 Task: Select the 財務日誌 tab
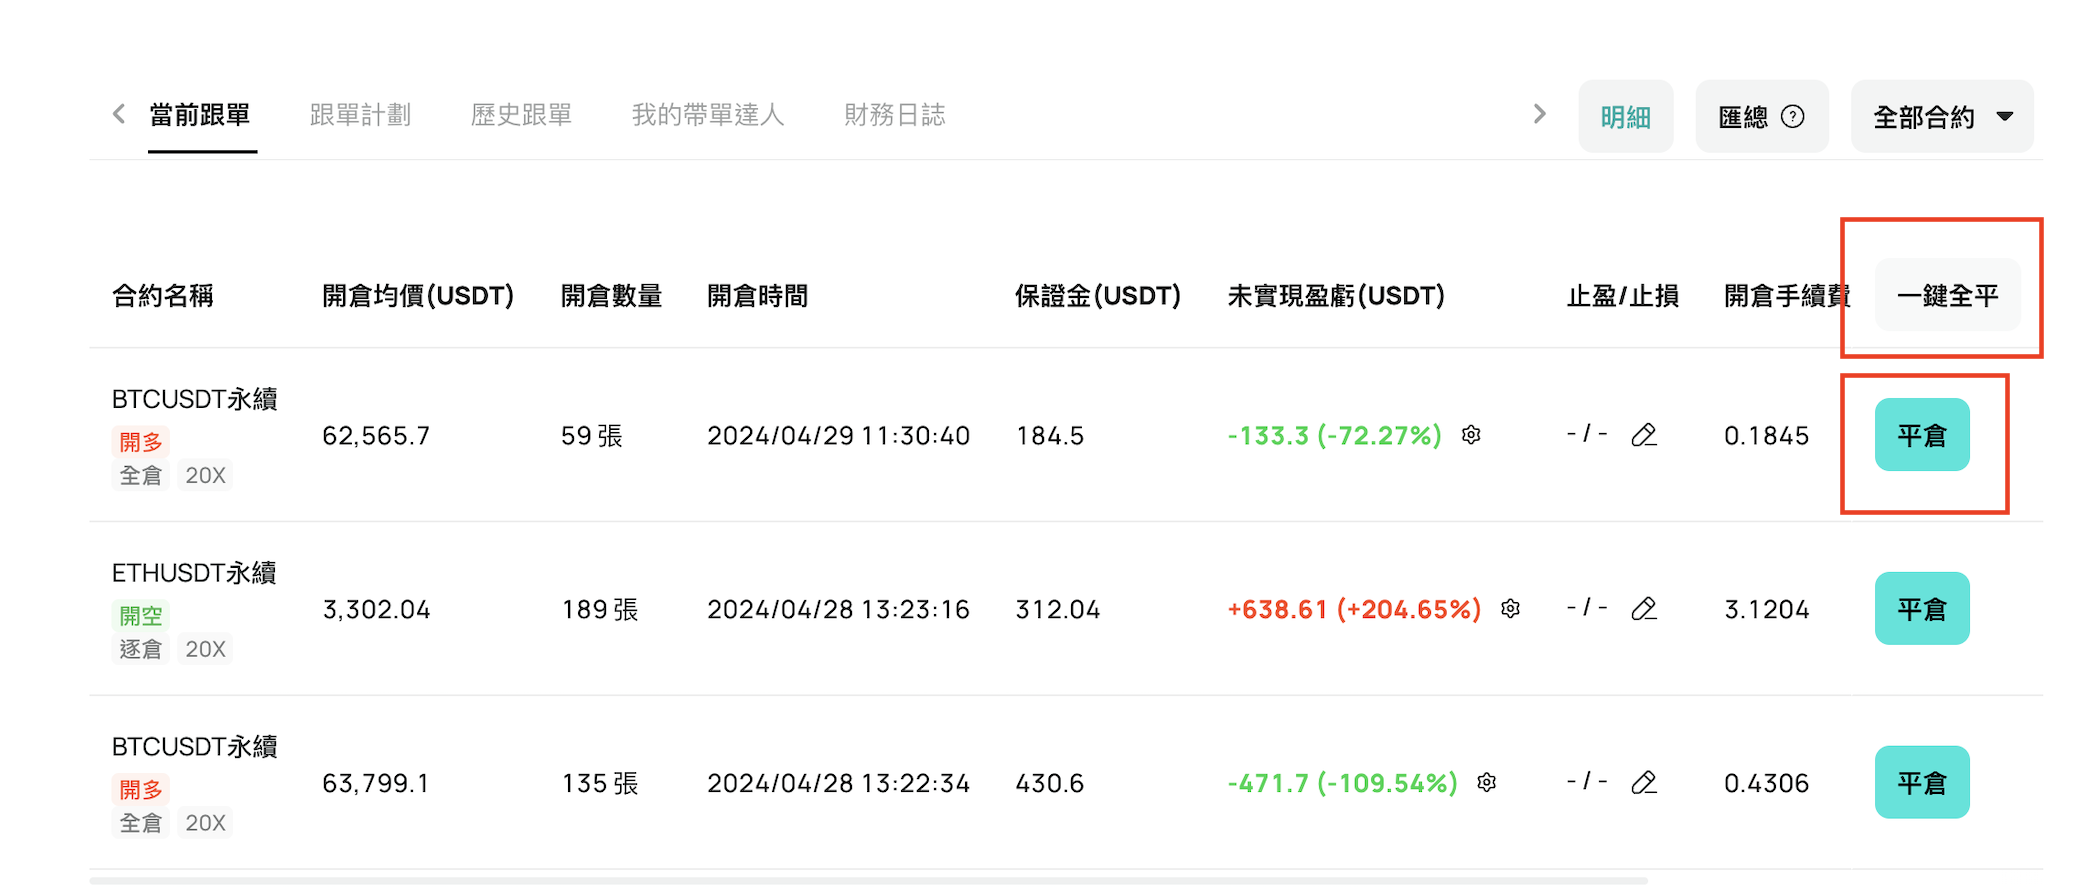coord(895,115)
